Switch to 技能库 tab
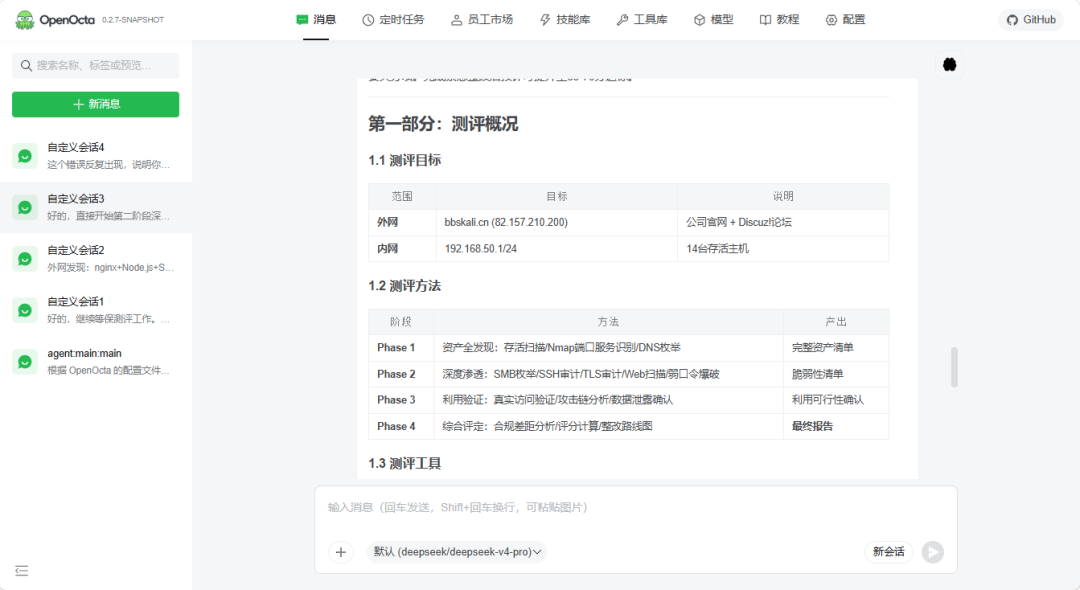The height and width of the screenshot is (590, 1080). (565, 20)
